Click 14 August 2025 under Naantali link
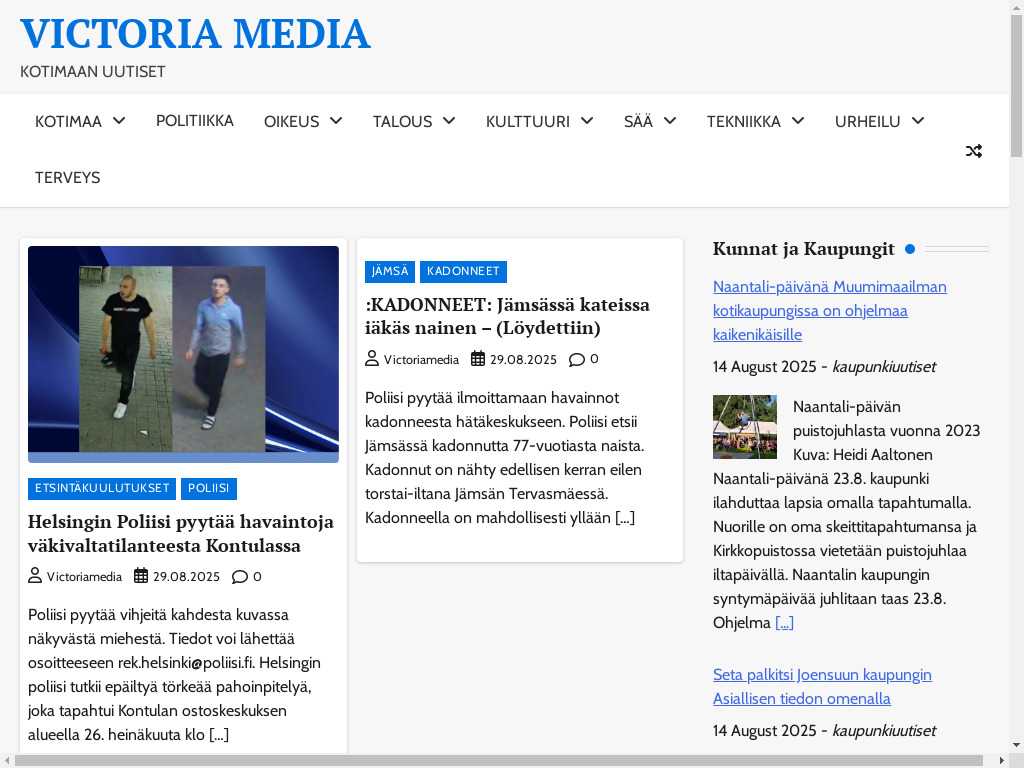The image size is (1024, 768). (765, 366)
